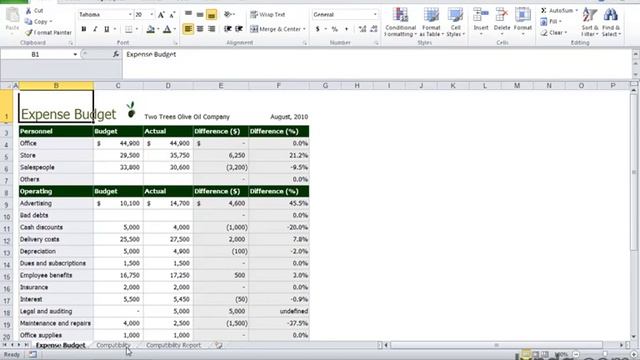Screen dimensions: 640x360
Task: Apply middle vertical alignment
Action: (x=200, y=15)
